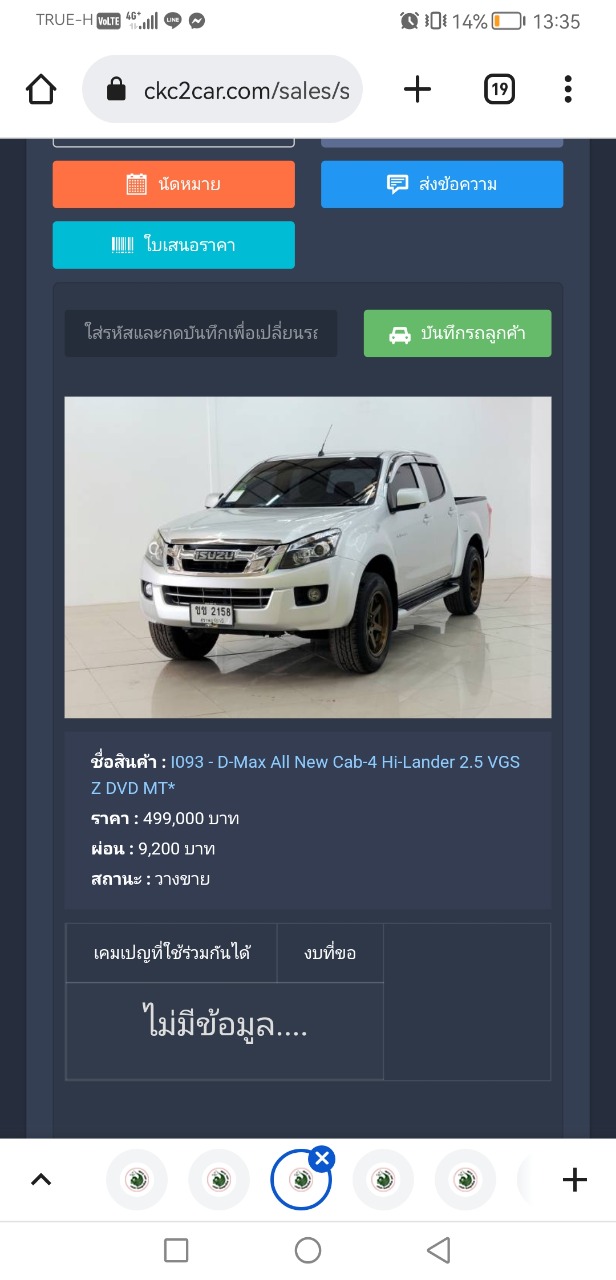Screen dimensions: 616x1280
Task: Expand the bottom tab strip with up chevron
Action: pos(40,1180)
